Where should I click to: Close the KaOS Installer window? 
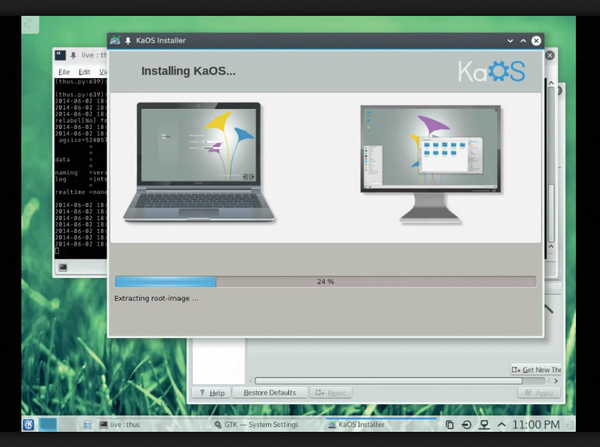tap(536, 41)
